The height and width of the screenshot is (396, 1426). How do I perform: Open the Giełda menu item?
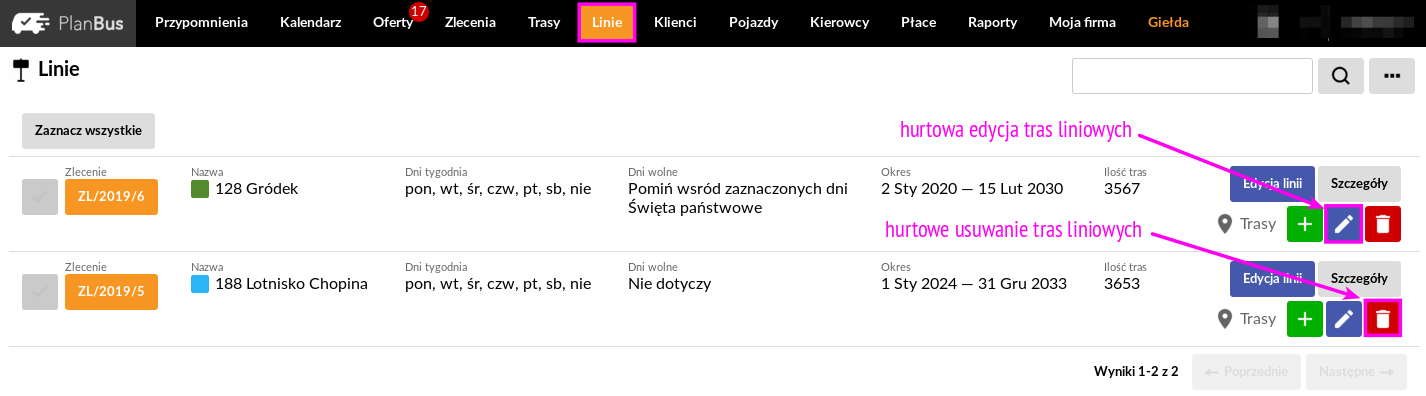tap(1169, 22)
